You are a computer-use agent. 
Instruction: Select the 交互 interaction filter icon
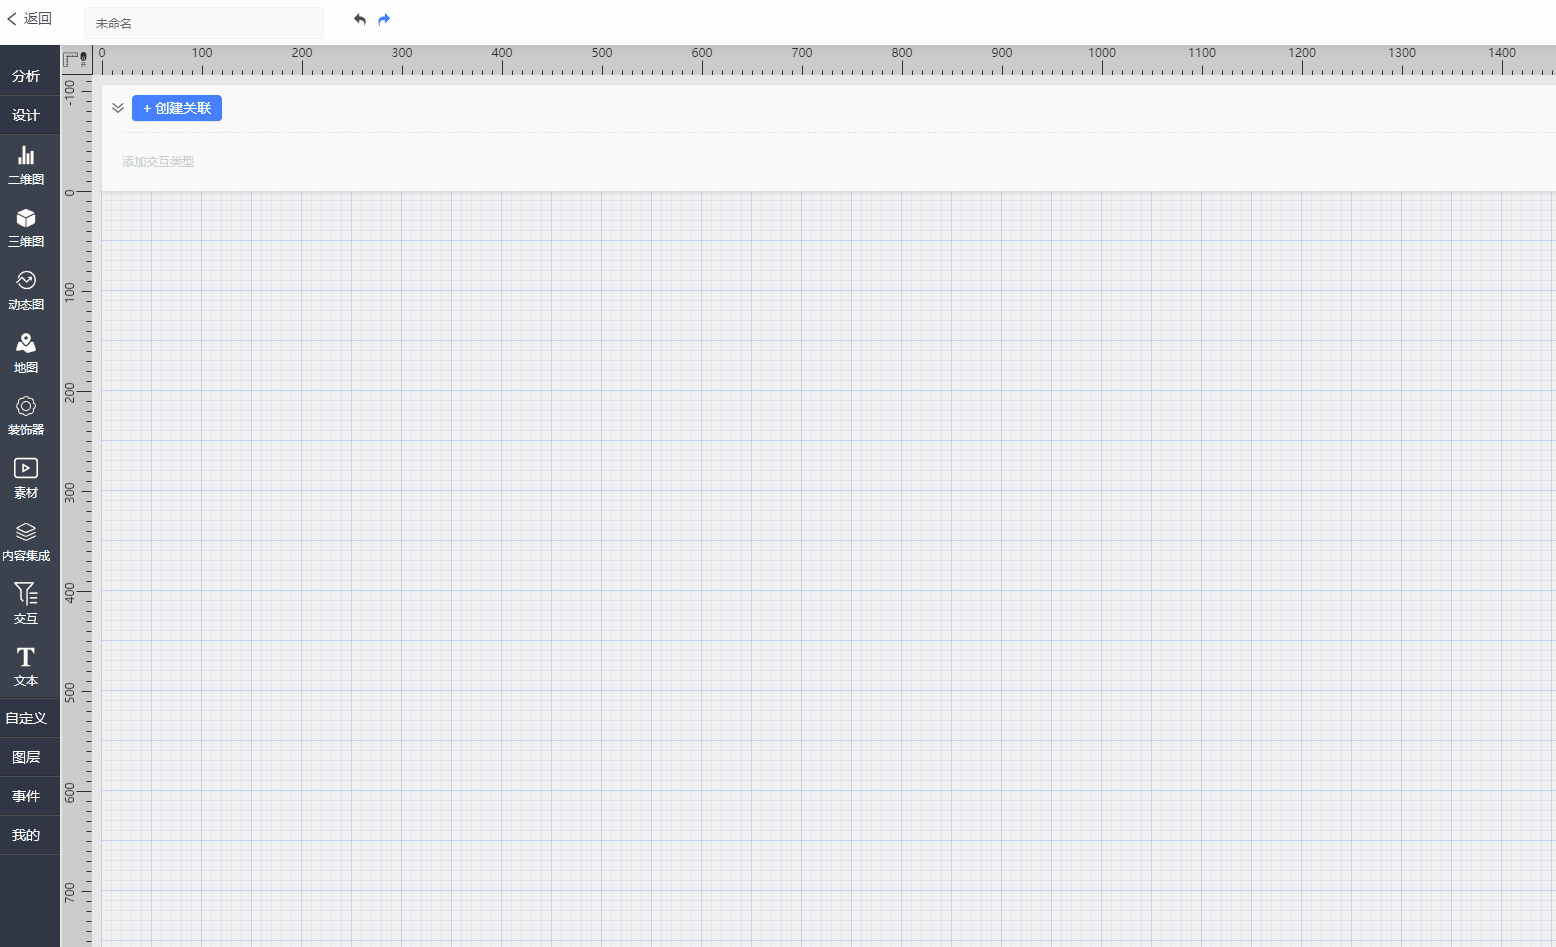point(26,604)
